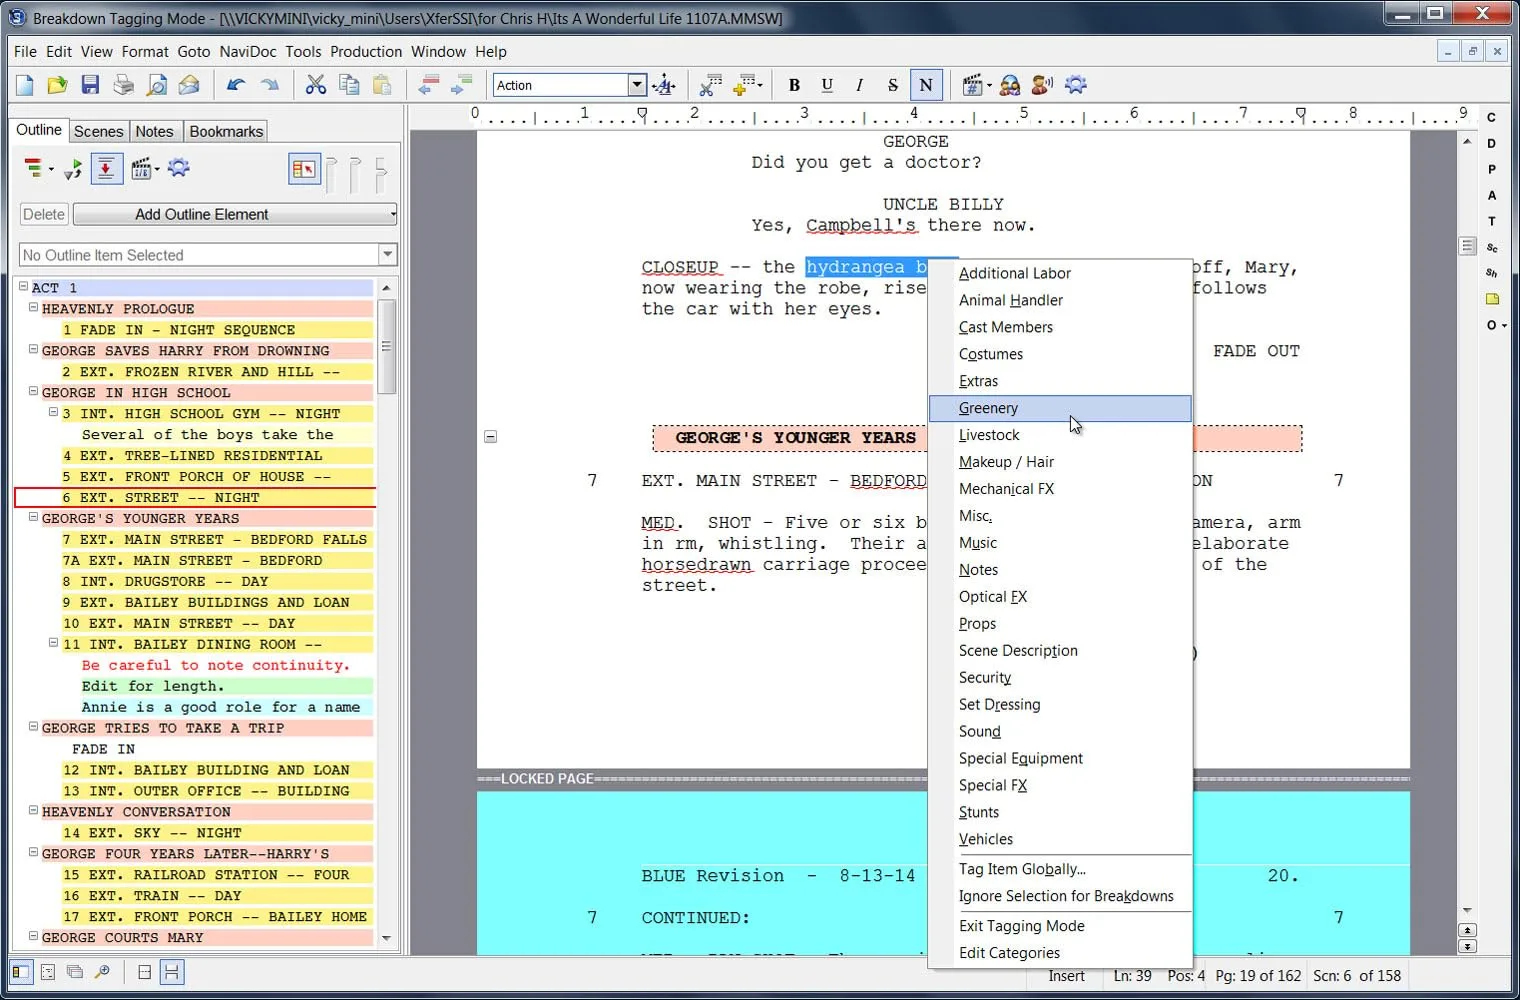
Task: Click the paste icon on the toolbar
Action: 383,85
